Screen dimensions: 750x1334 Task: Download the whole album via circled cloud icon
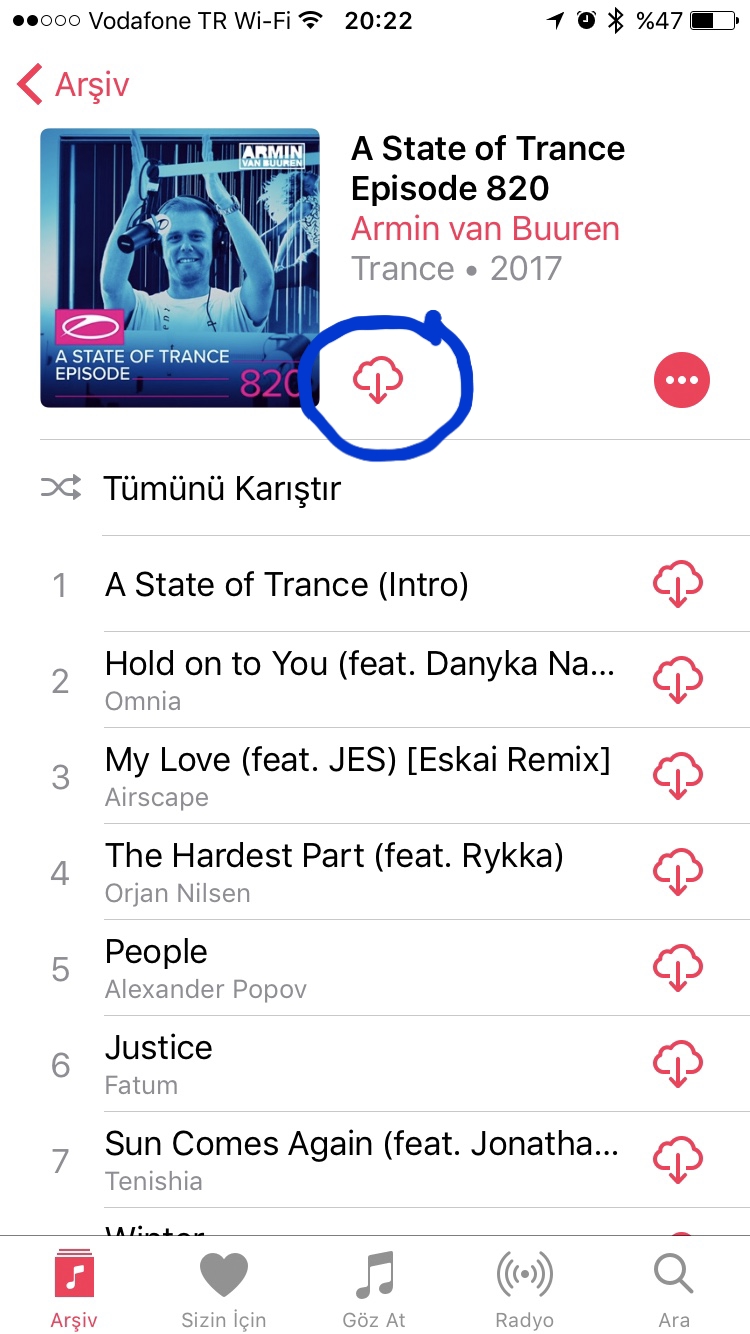tap(378, 380)
